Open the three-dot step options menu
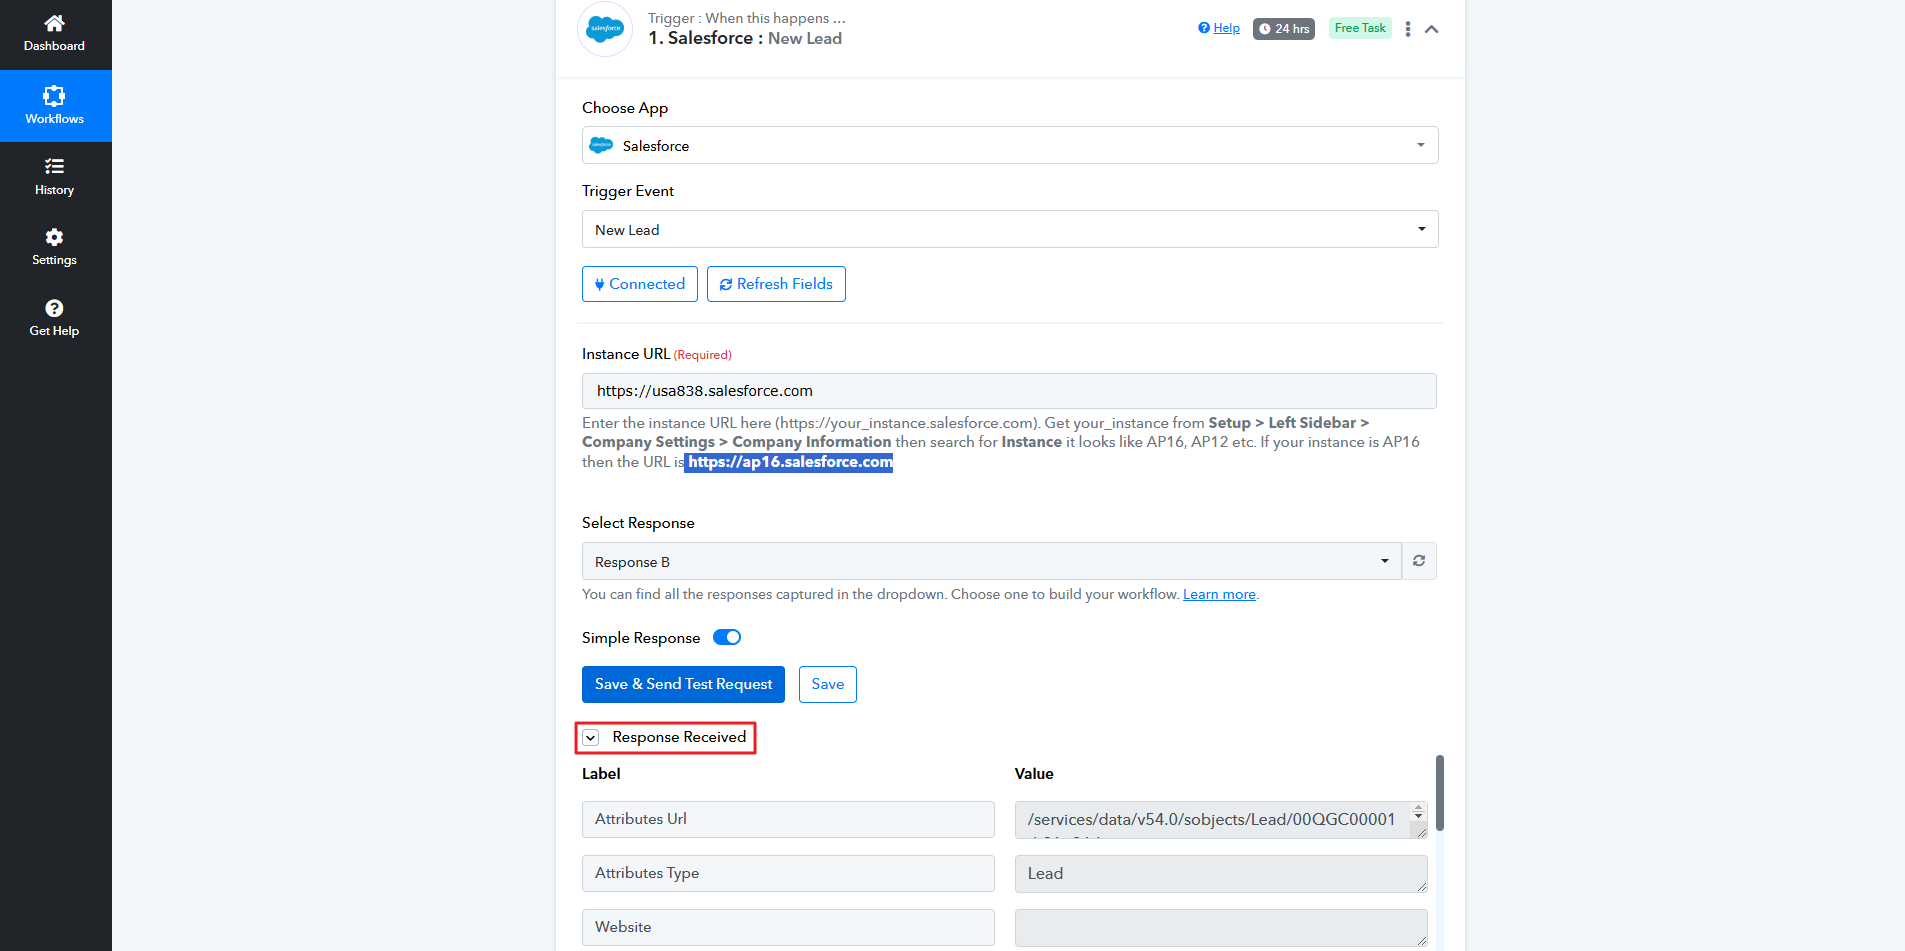This screenshot has width=1905, height=951. tap(1408, 29)
